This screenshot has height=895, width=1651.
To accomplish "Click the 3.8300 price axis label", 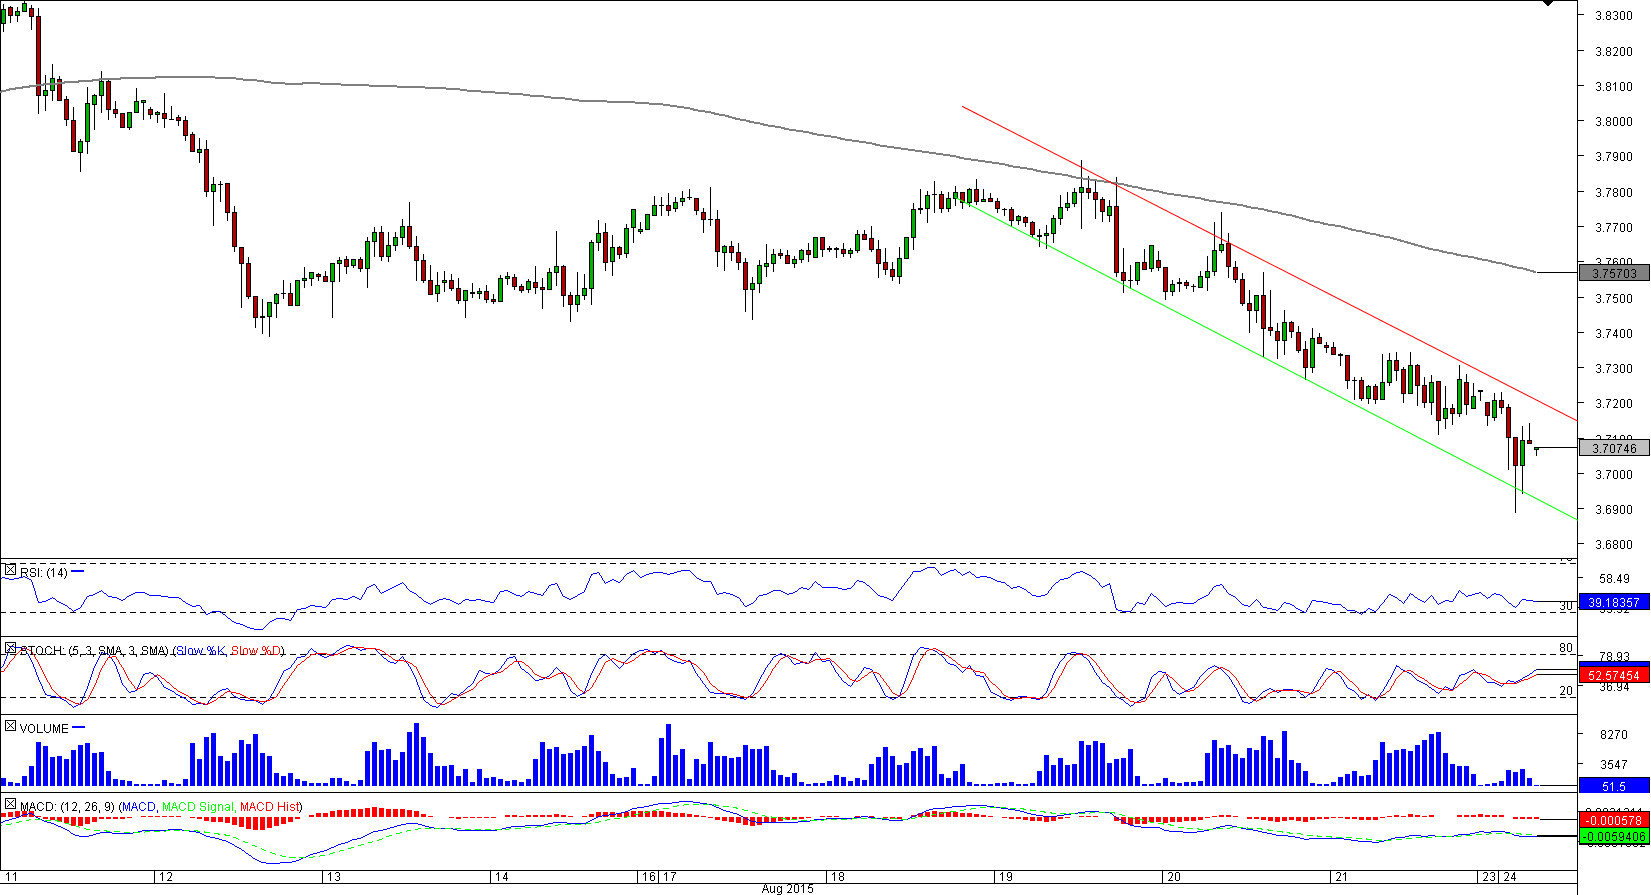I will (x=1613, y=16).
